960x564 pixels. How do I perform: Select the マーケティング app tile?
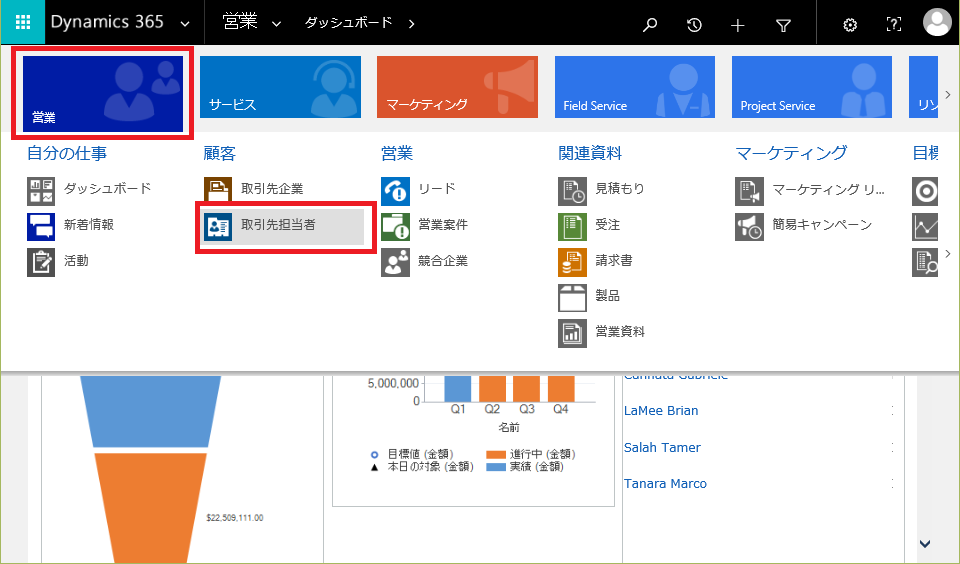point(457,87)
